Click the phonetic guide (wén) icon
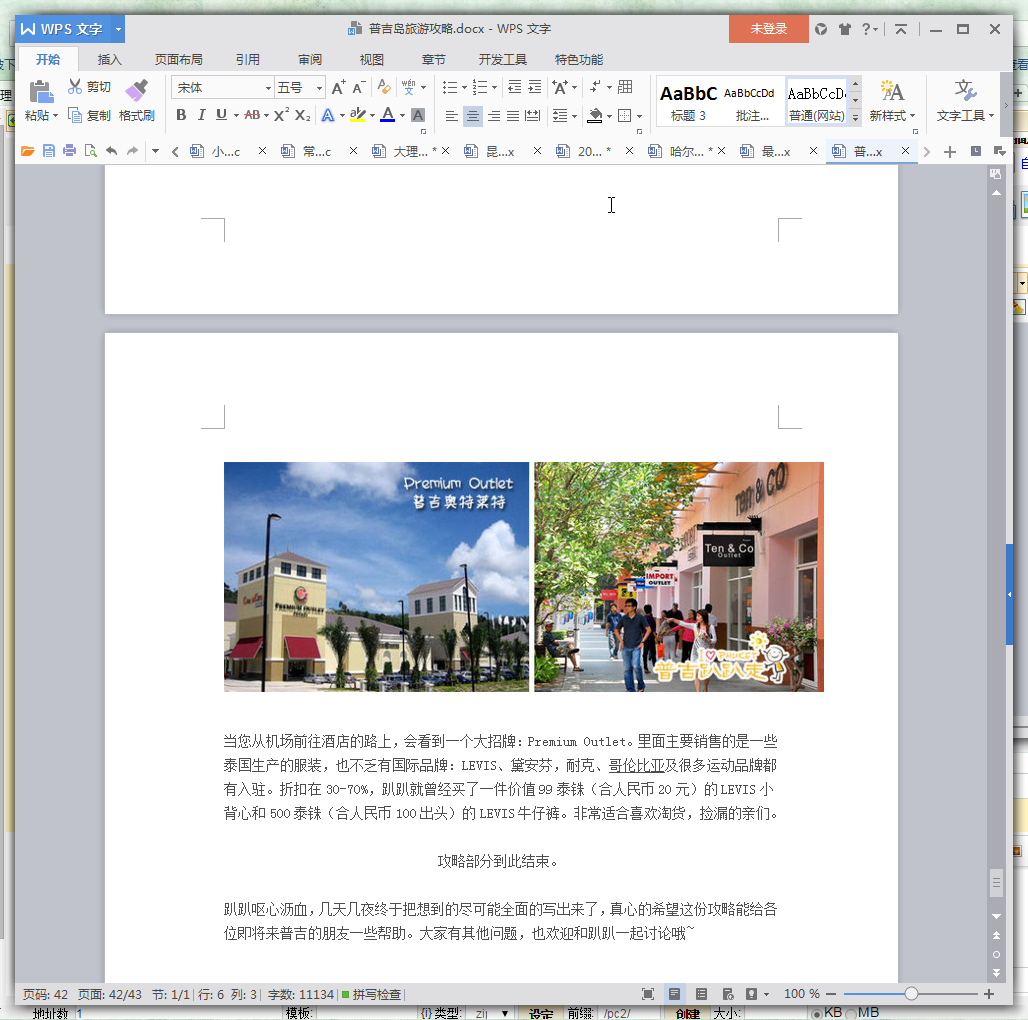The width and height of the screenshot is (1028, 1020). click(x=408, y=87)
